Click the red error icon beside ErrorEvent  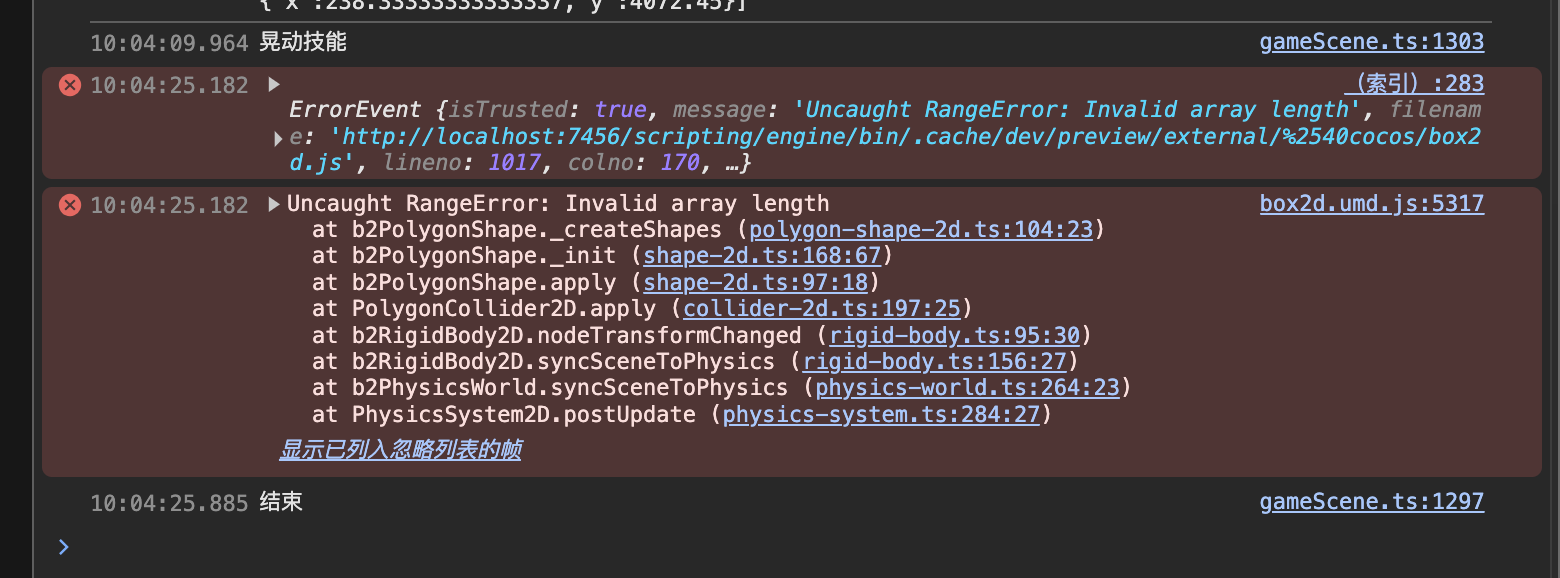click(69, 85)
